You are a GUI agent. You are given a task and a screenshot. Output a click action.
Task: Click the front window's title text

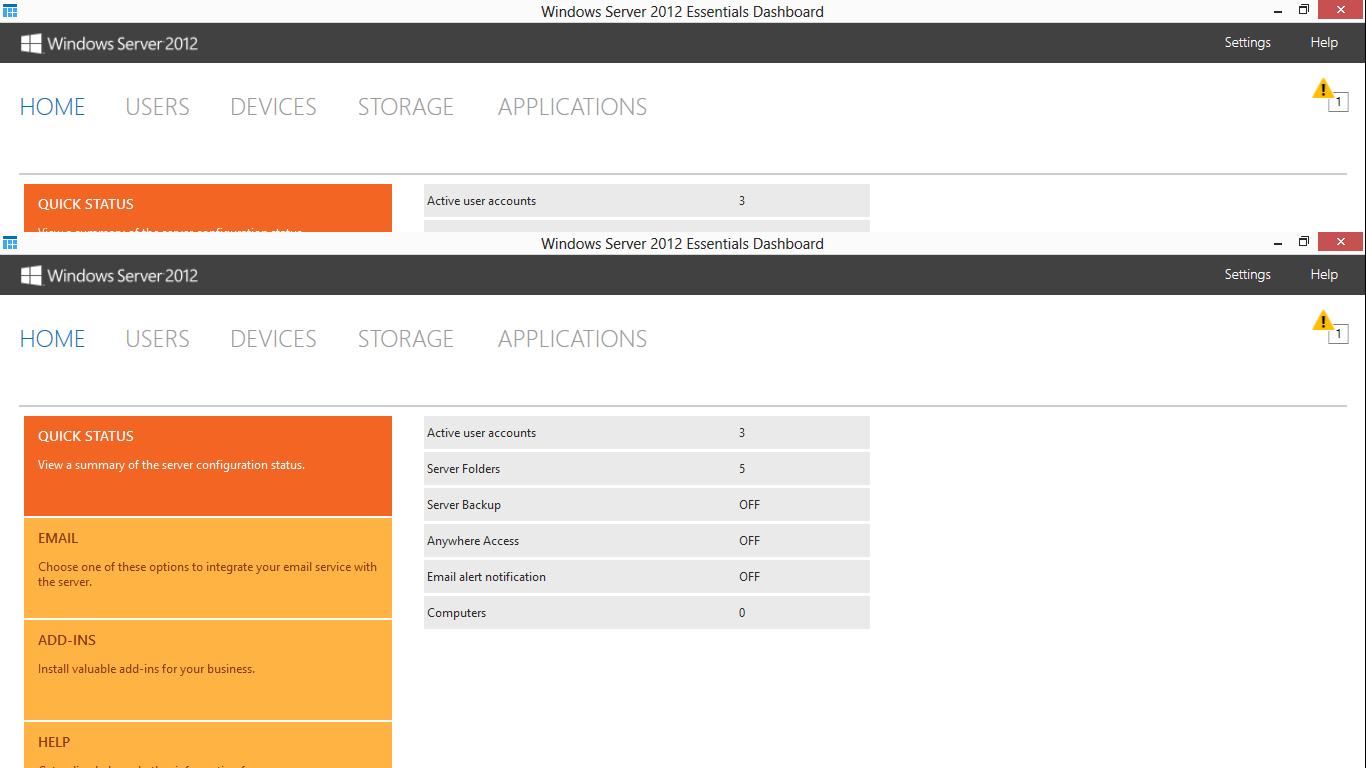click(x=682, y=243)
